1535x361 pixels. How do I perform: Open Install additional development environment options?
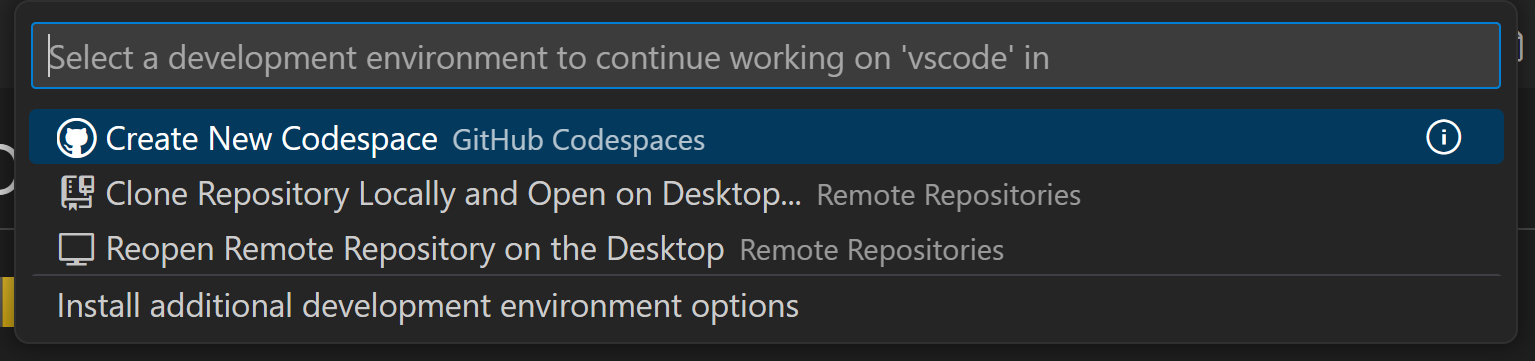pos(766,305)
